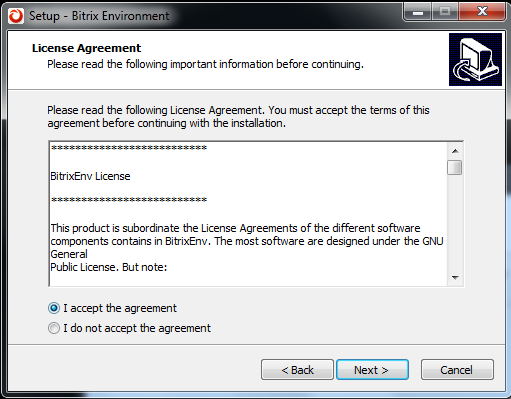Close the Bitrix Environment setup window

pyautogui.click(x=482, y=12)
